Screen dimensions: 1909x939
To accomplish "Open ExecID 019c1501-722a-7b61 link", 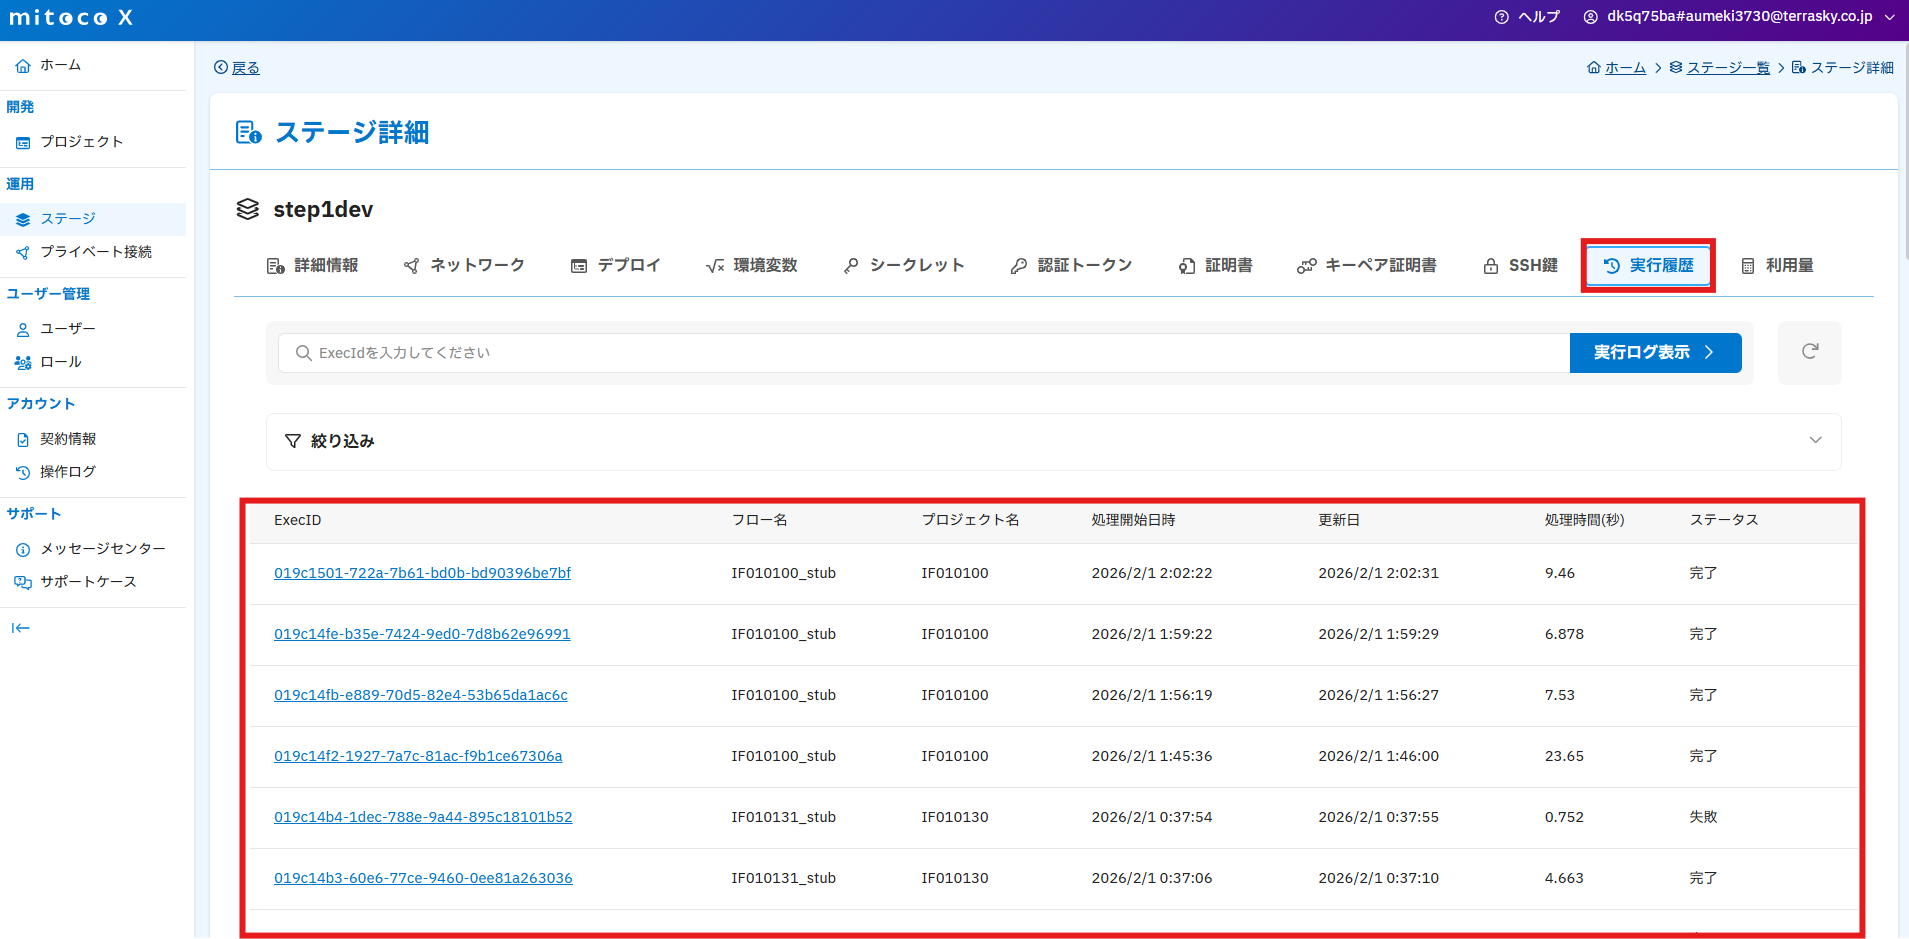I will (x=422, y=573).
